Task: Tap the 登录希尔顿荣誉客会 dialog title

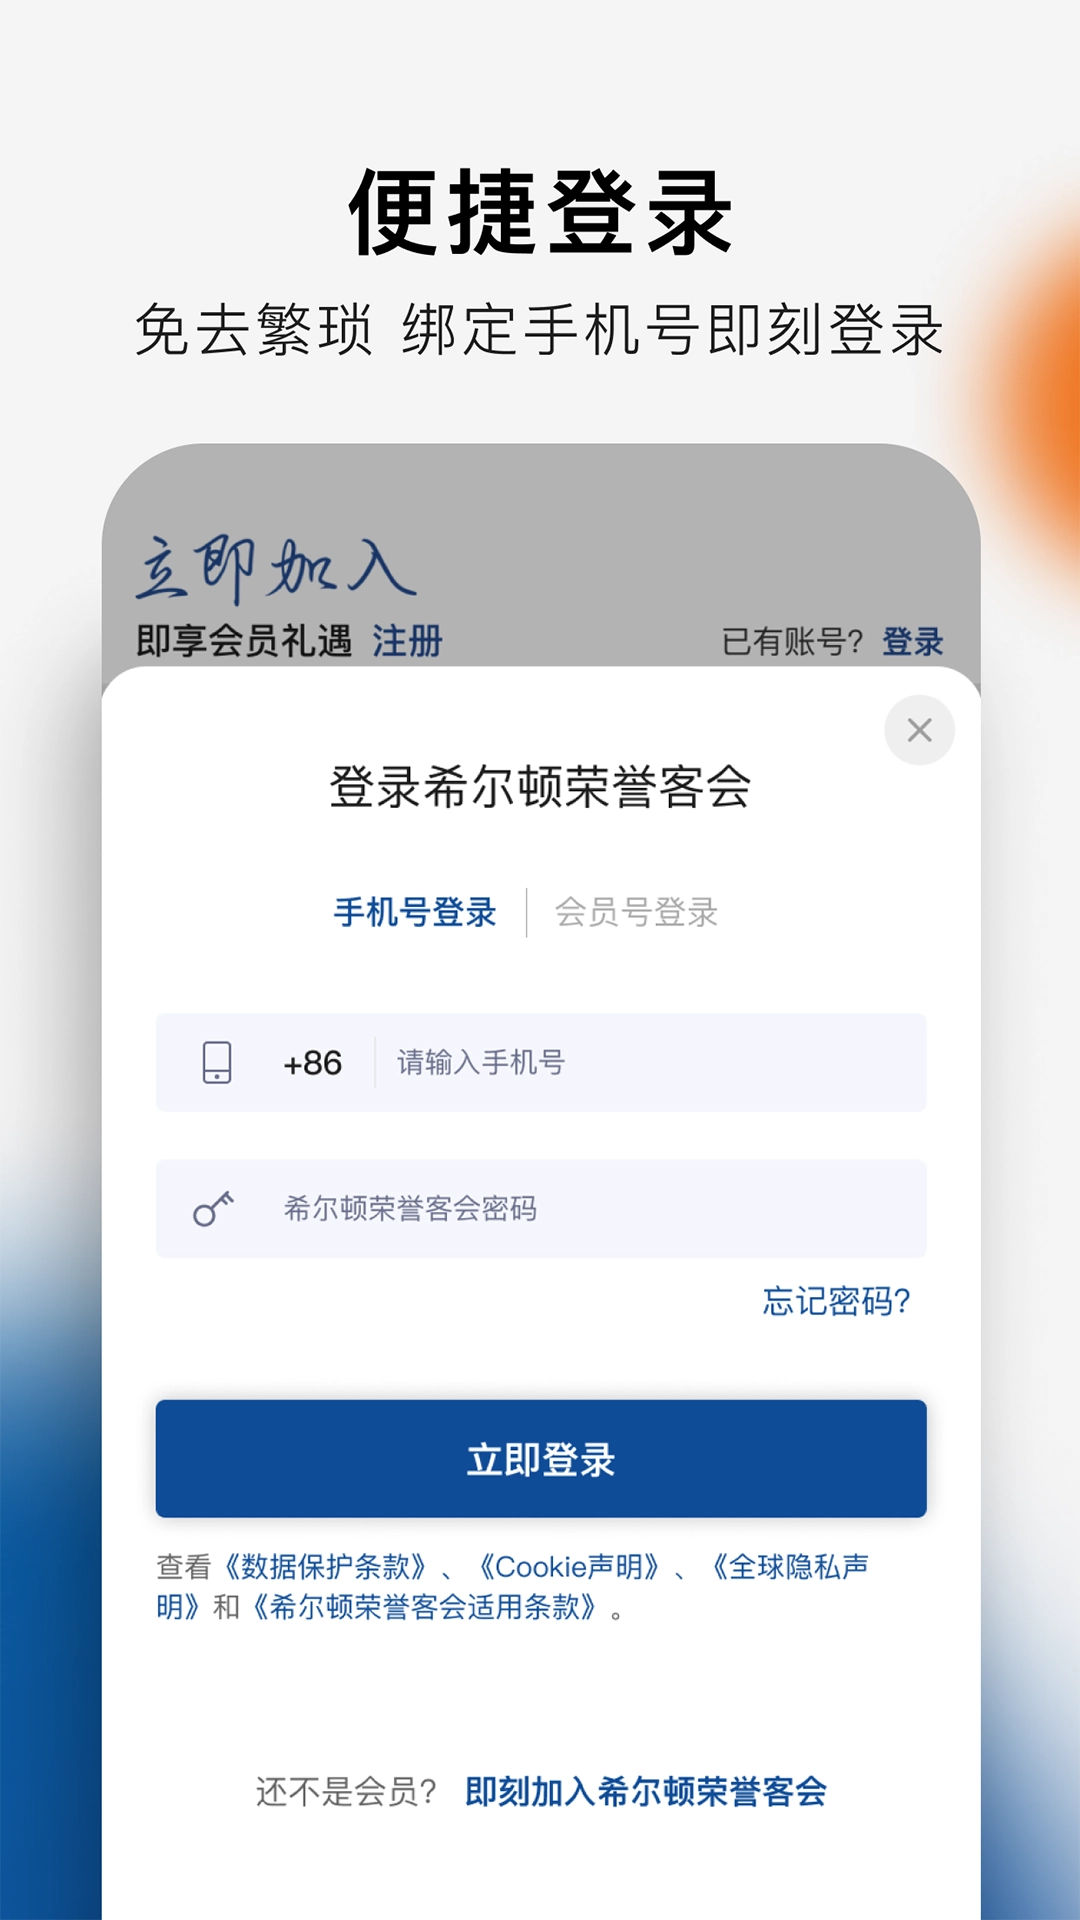Action: (541, 787)
